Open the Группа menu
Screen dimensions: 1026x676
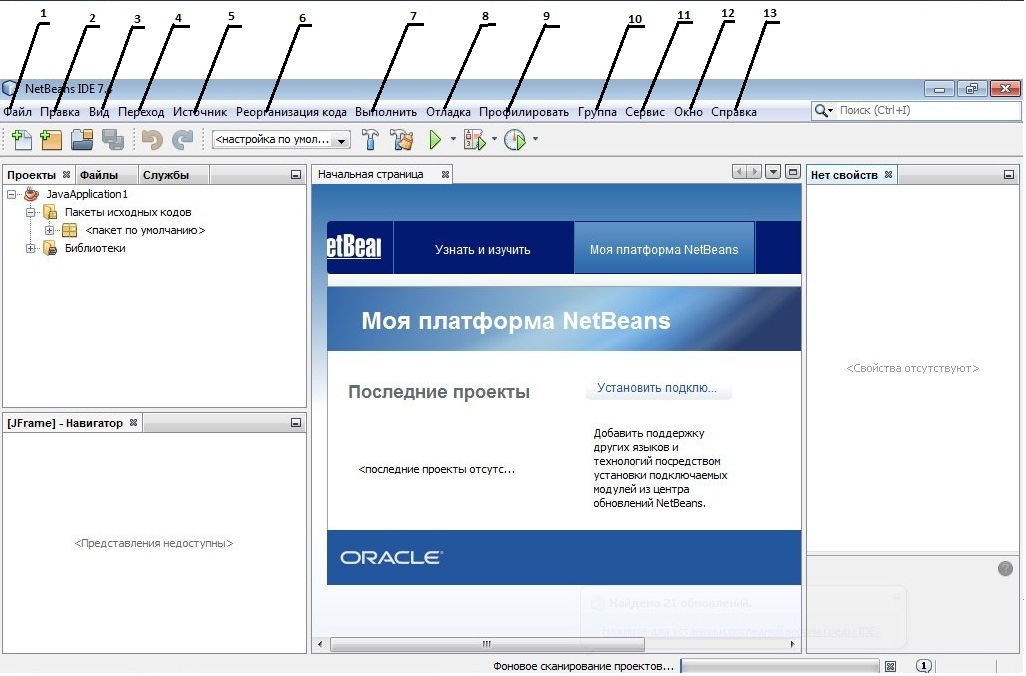597,112
